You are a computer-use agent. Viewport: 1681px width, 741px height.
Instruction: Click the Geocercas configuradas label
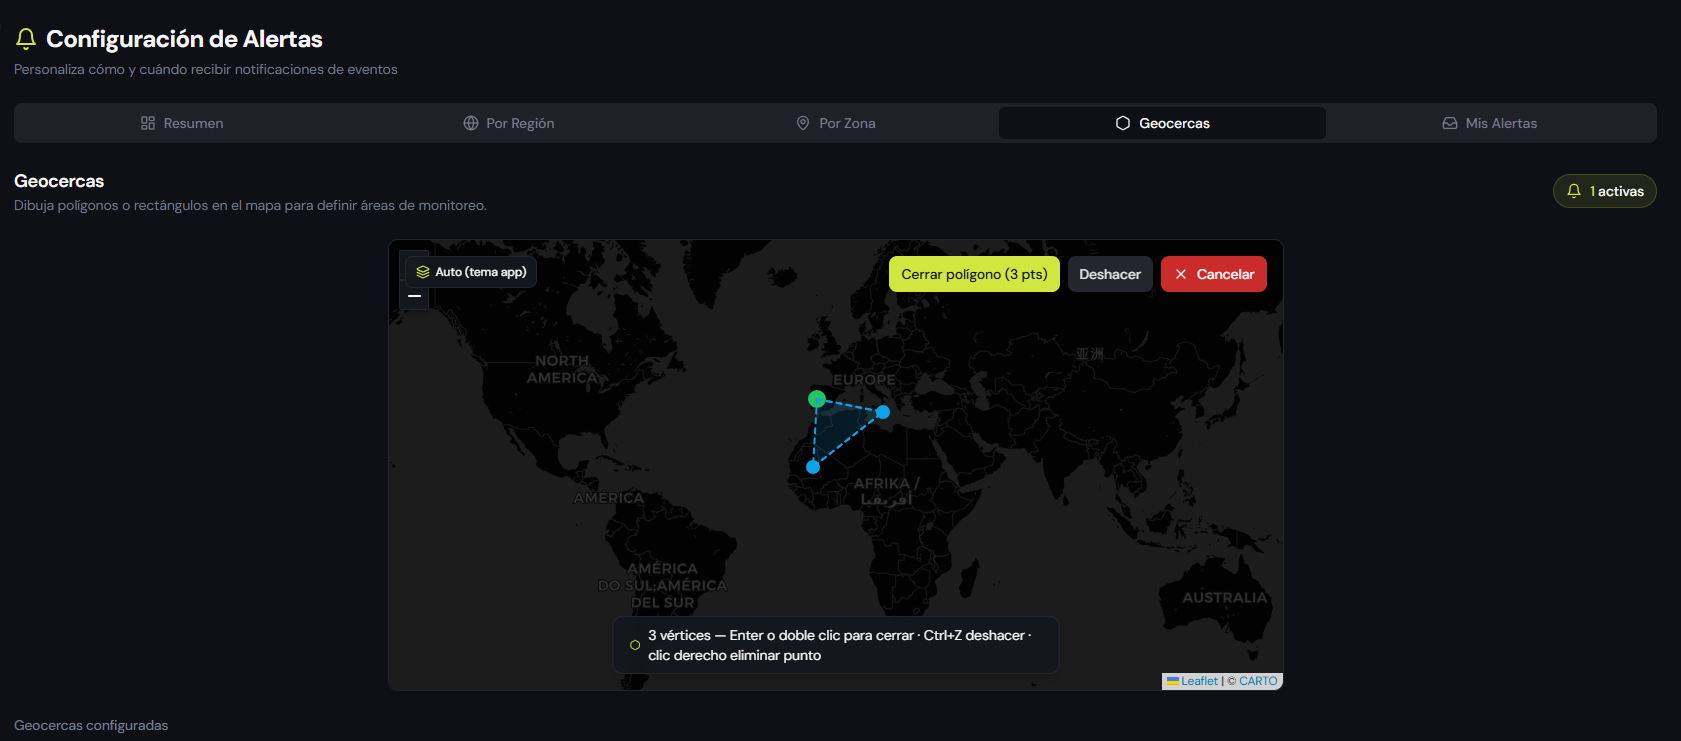coord(91,725)
